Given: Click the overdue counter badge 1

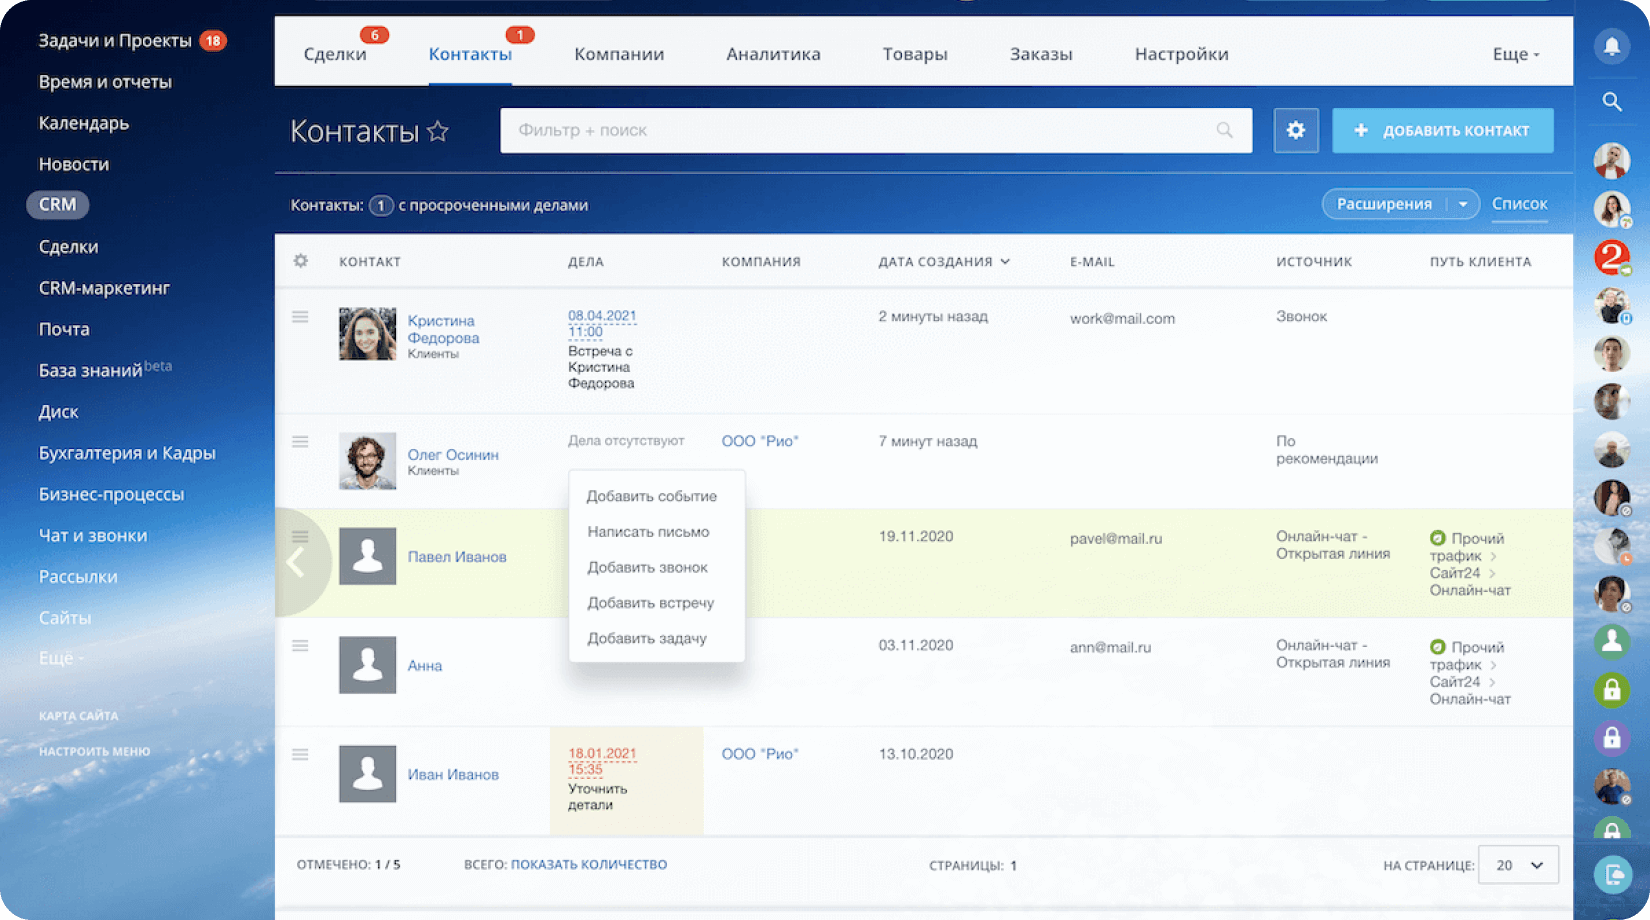Looking at the screenshot, I should (x=381, y=205).
